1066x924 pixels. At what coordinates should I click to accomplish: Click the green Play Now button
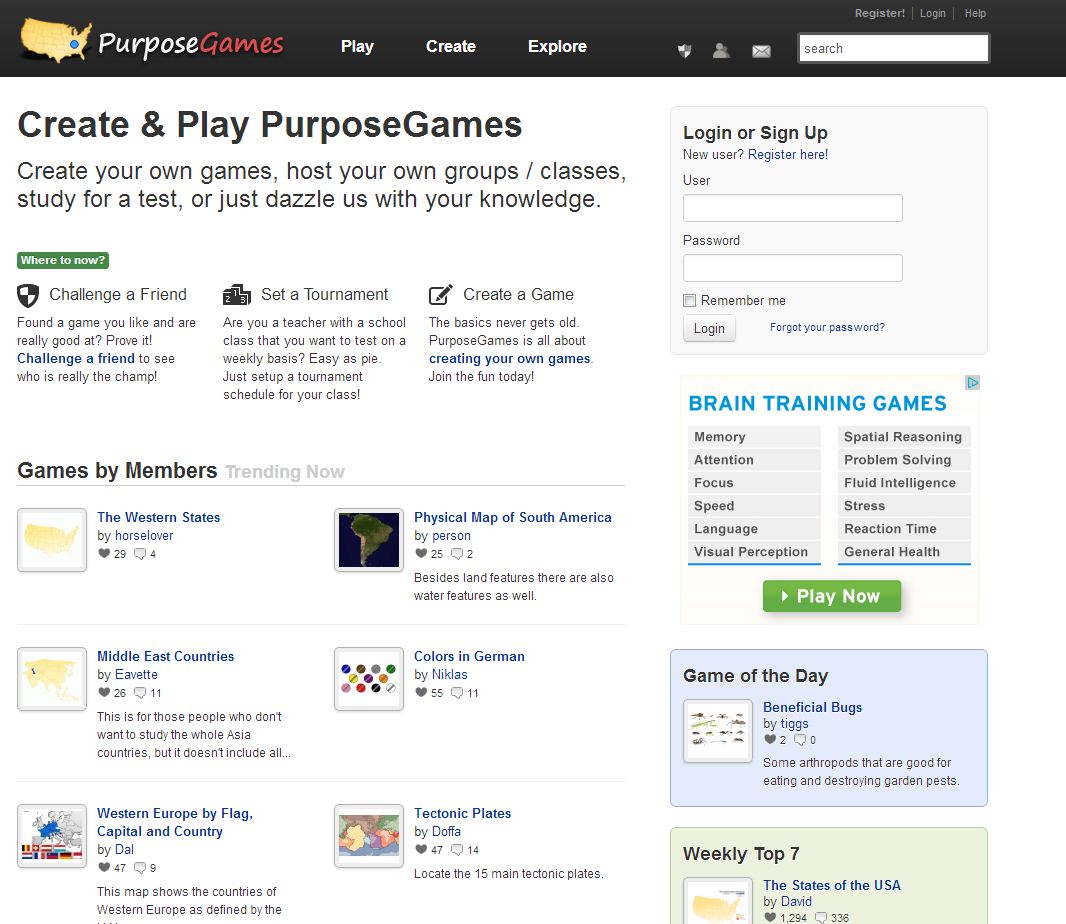(832, 596)
